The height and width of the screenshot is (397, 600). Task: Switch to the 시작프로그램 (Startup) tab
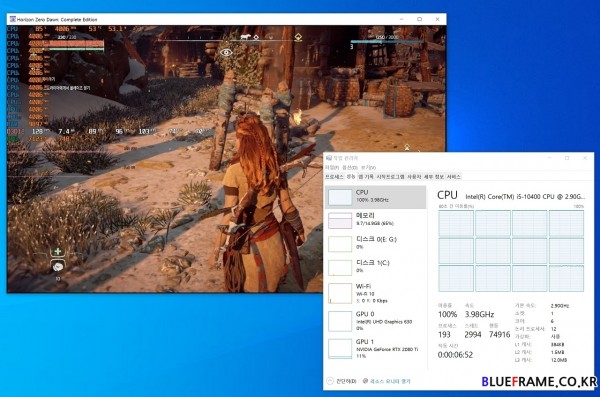[x=390, y=176]
